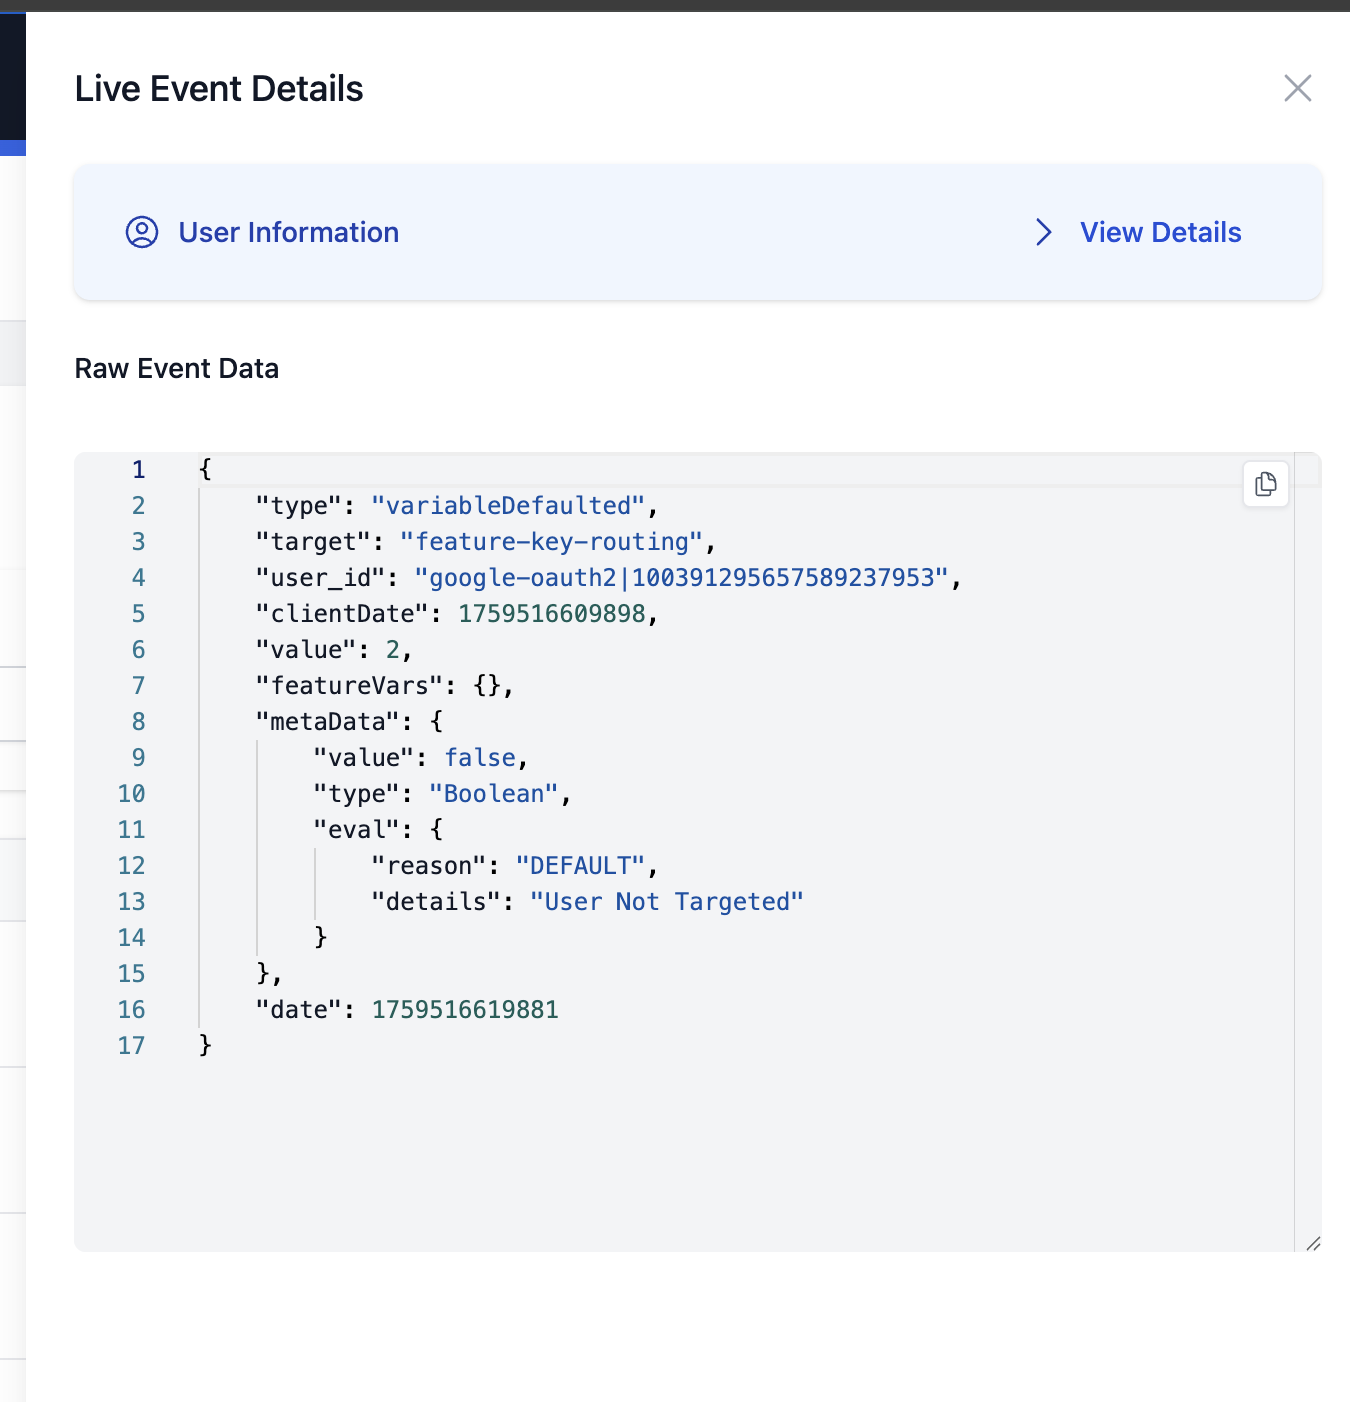1350x1402 pixels.
Task: Click the "feature-key-routing" target value
Action: pos(551,542)
